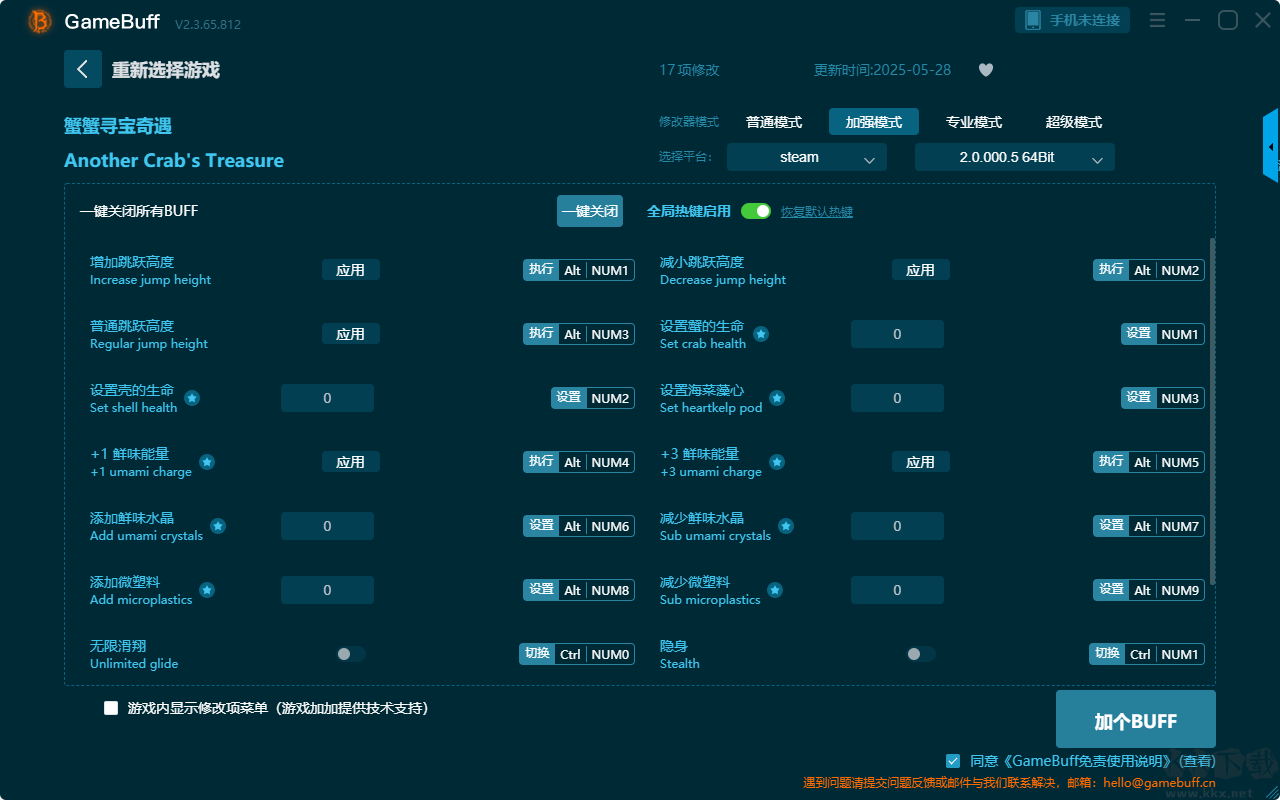Expand the blue side panel arrow
The height and width of the screenshot is (800, 1280).
(1271, 146)
